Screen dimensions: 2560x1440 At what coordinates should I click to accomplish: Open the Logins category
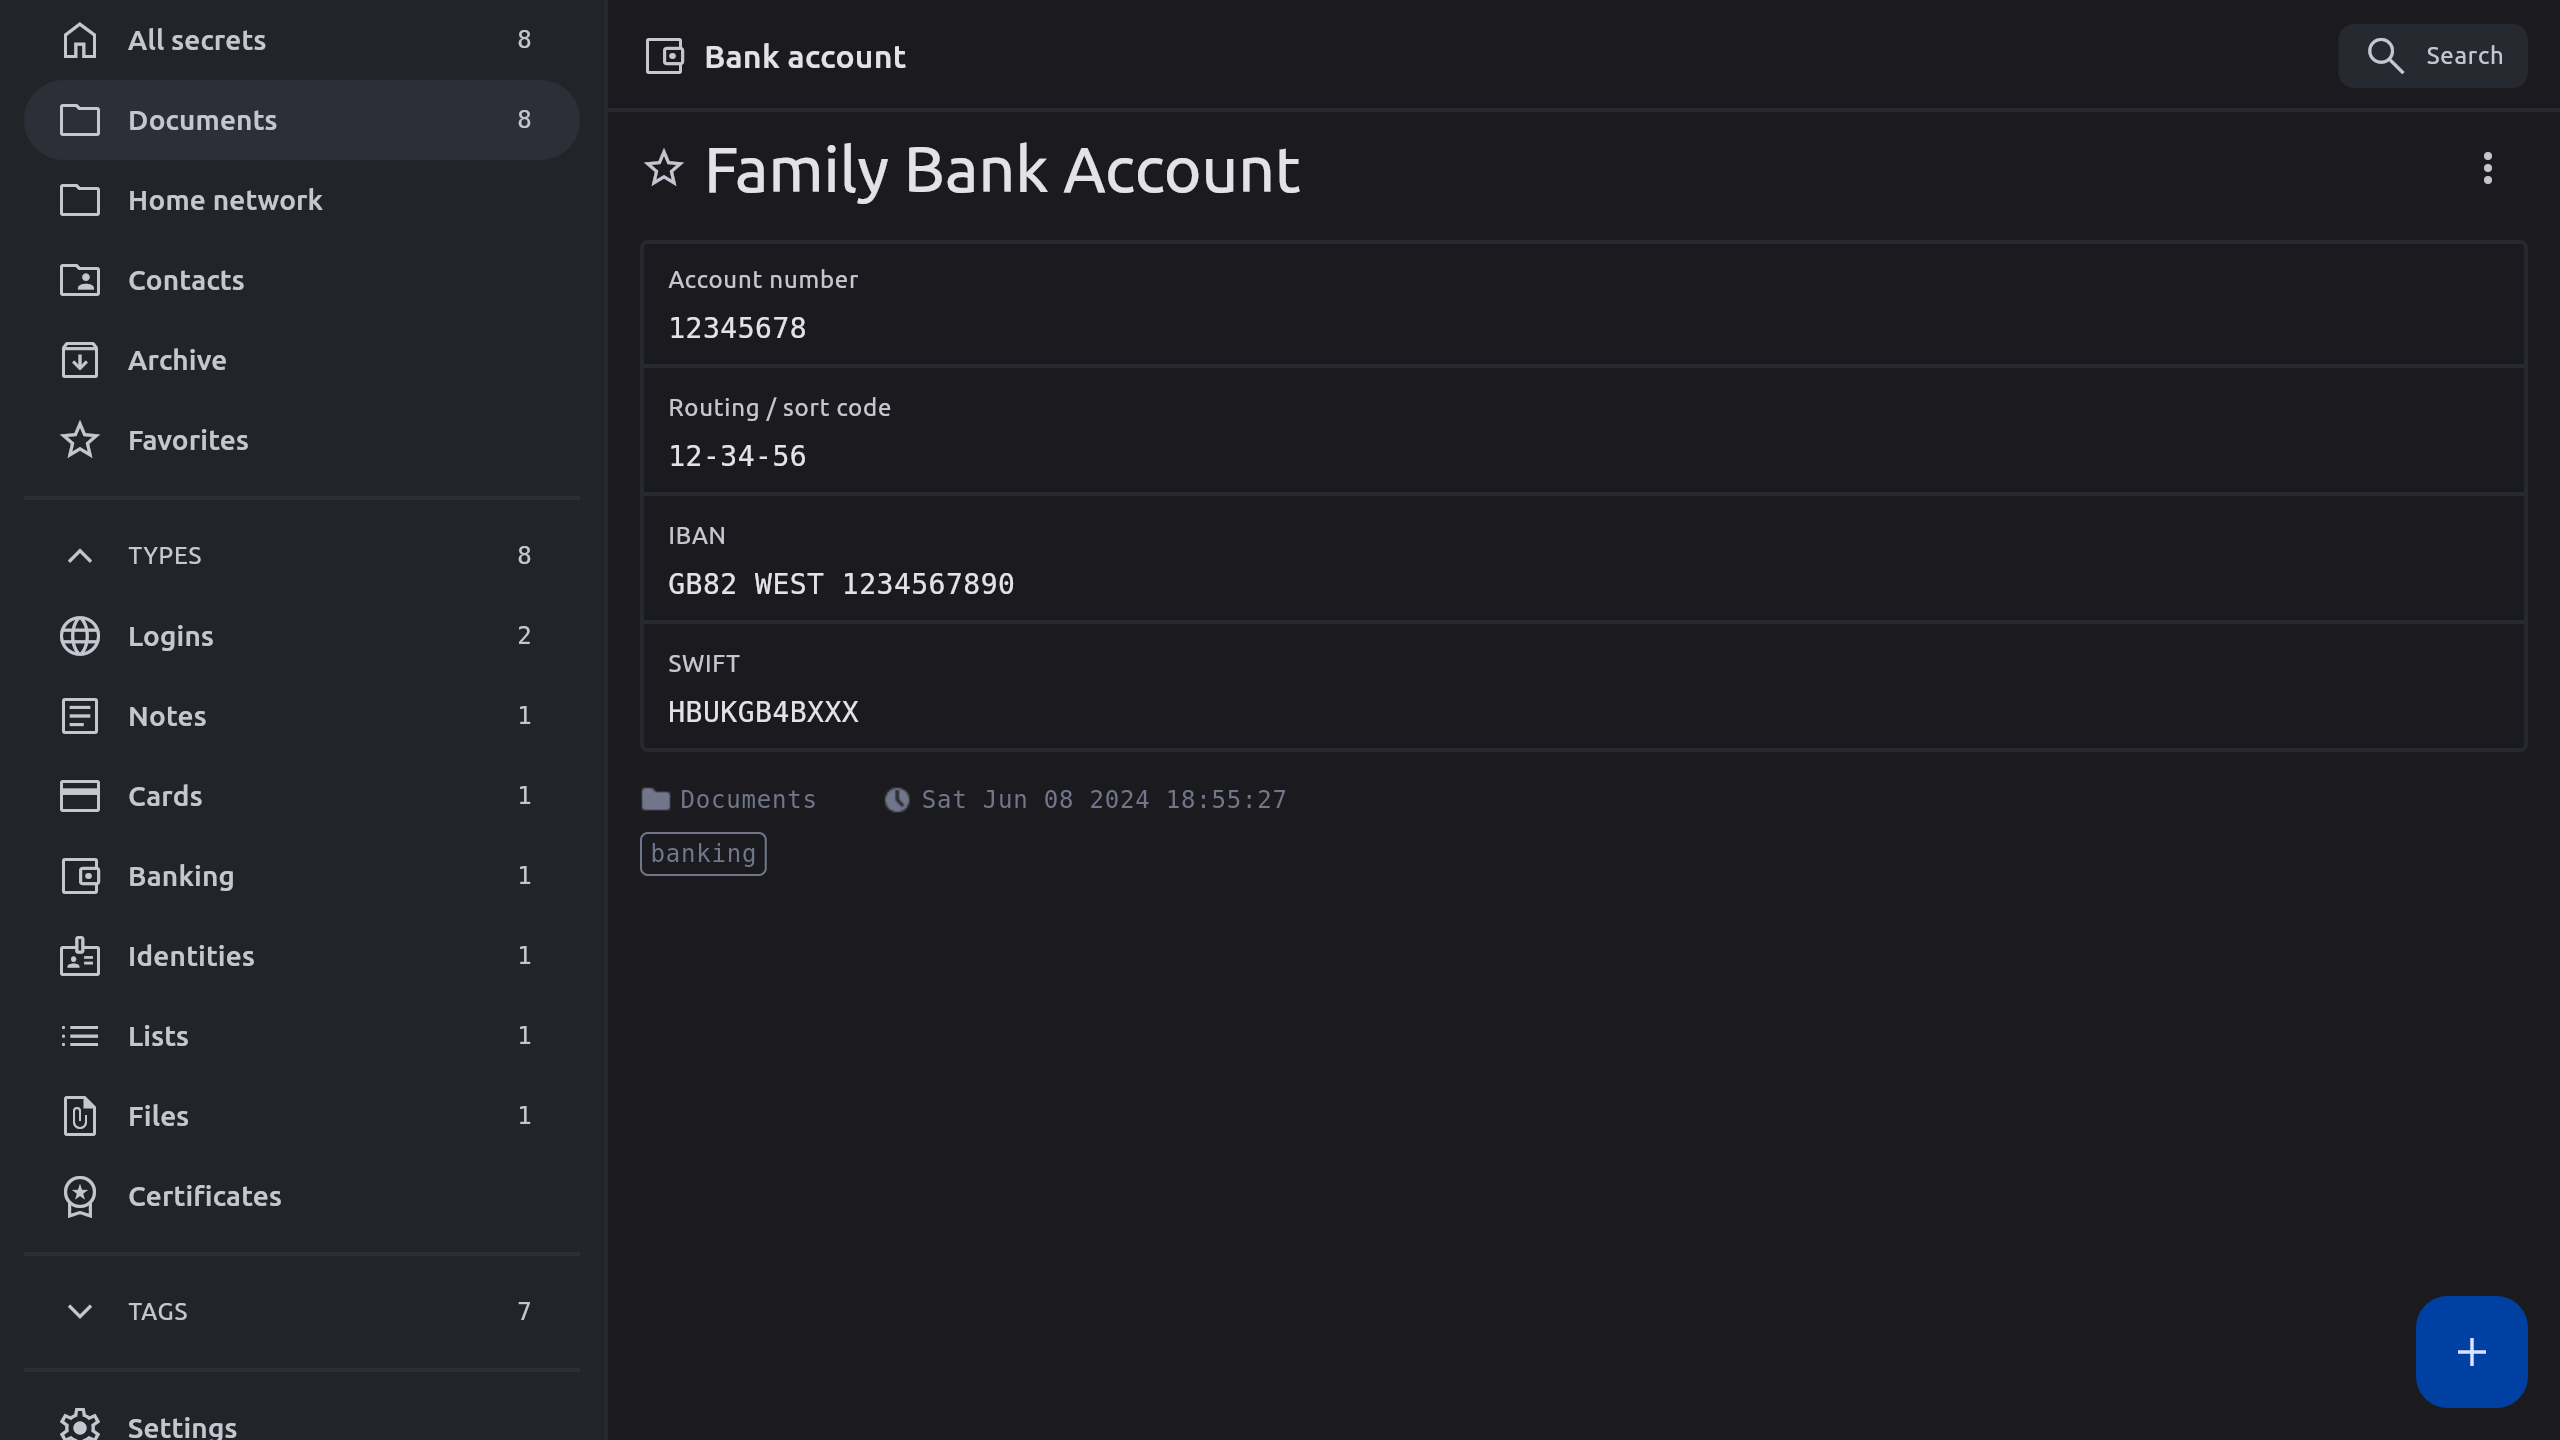(170, 636)
